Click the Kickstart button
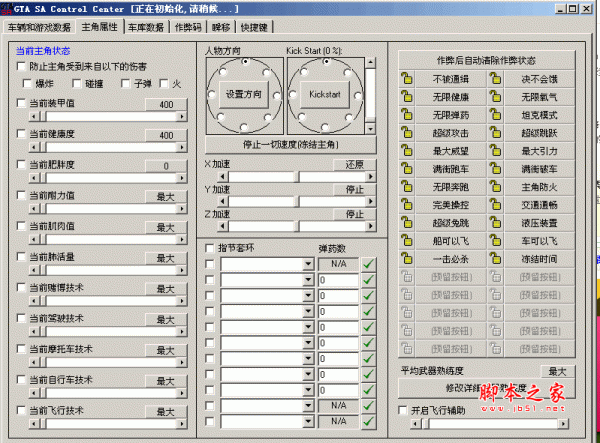600x443 pixels. [x=325, y=94]
